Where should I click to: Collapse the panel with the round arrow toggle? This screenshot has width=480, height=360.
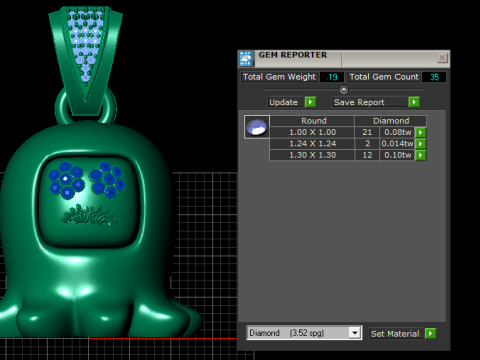(x=344, y=90)
